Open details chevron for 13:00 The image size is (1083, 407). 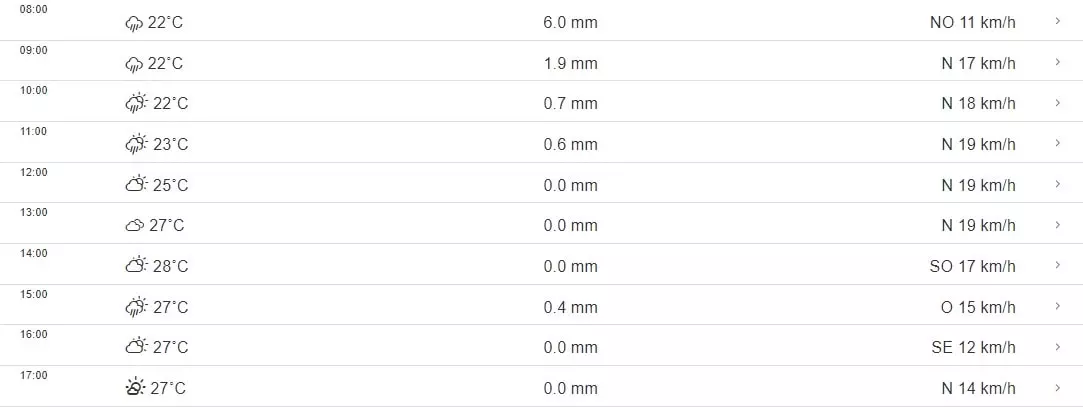[x=1057, y=225]
